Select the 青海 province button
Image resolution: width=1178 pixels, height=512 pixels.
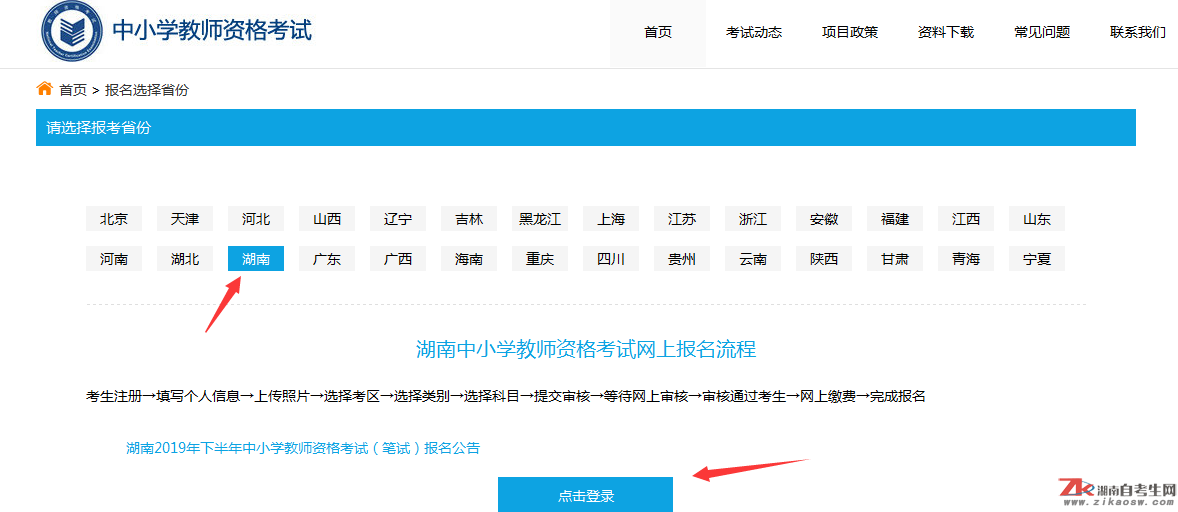click(x=965, y=259)
